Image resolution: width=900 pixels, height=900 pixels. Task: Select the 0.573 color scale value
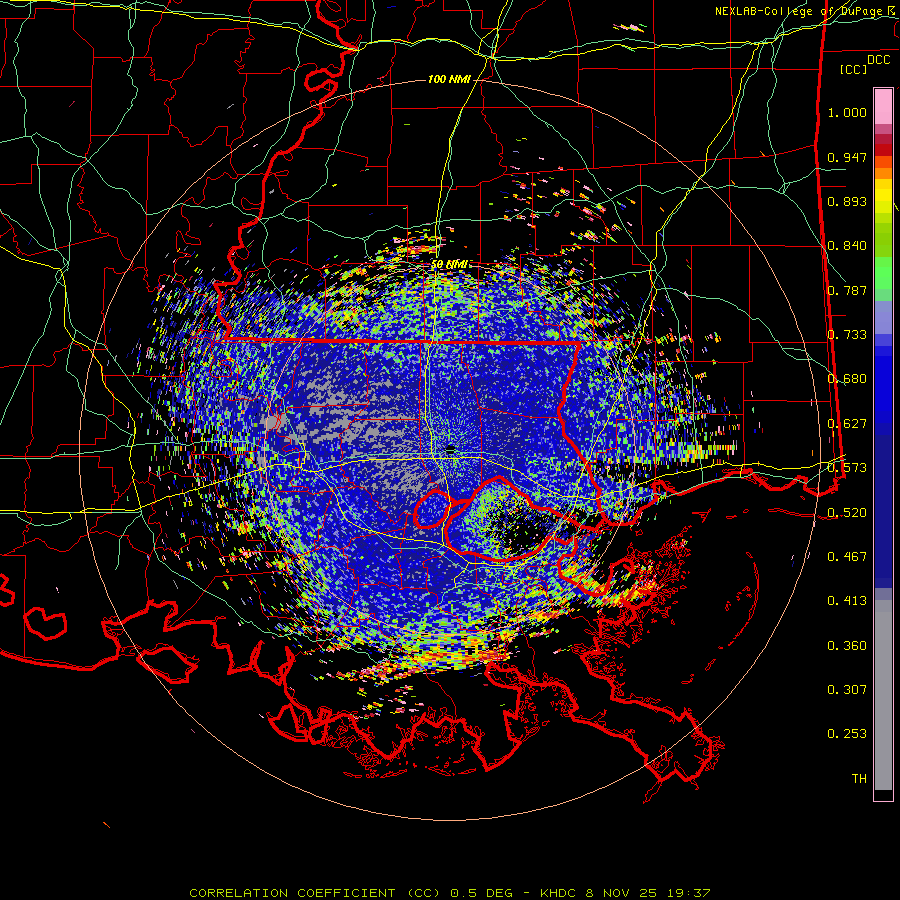point(847,468)
